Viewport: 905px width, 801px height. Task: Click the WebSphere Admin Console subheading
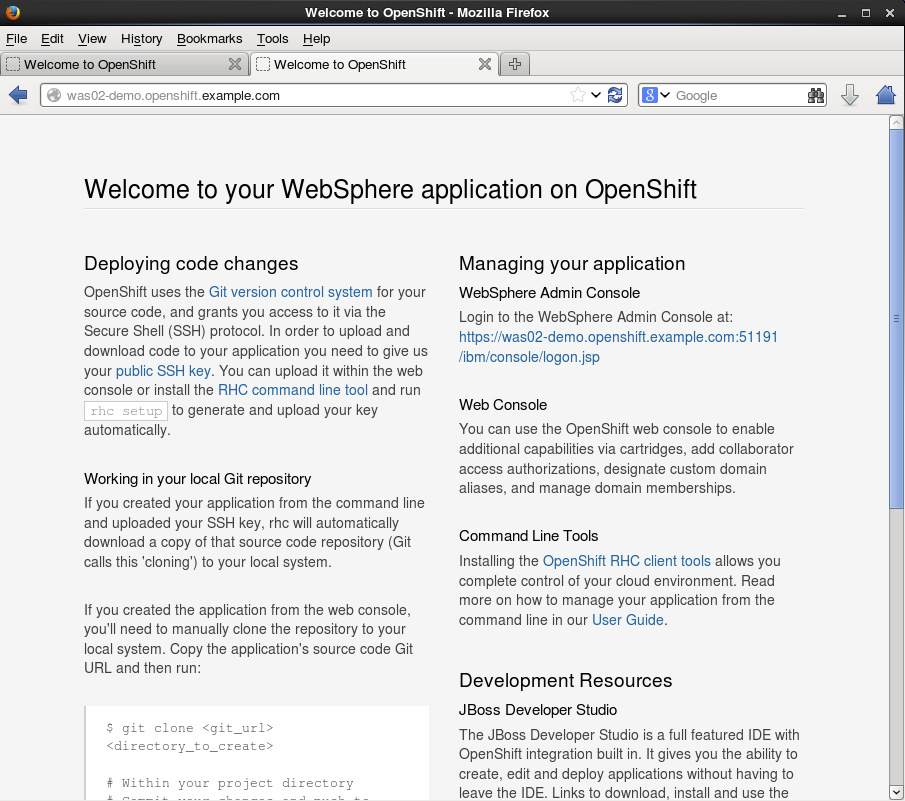click(549, 293)
